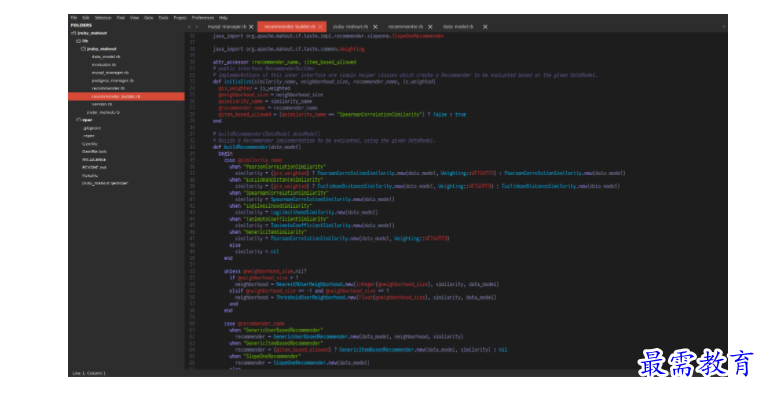Switch to the data_model.rb tab
This screenshot has width=762, height=395.
[458, 27]
